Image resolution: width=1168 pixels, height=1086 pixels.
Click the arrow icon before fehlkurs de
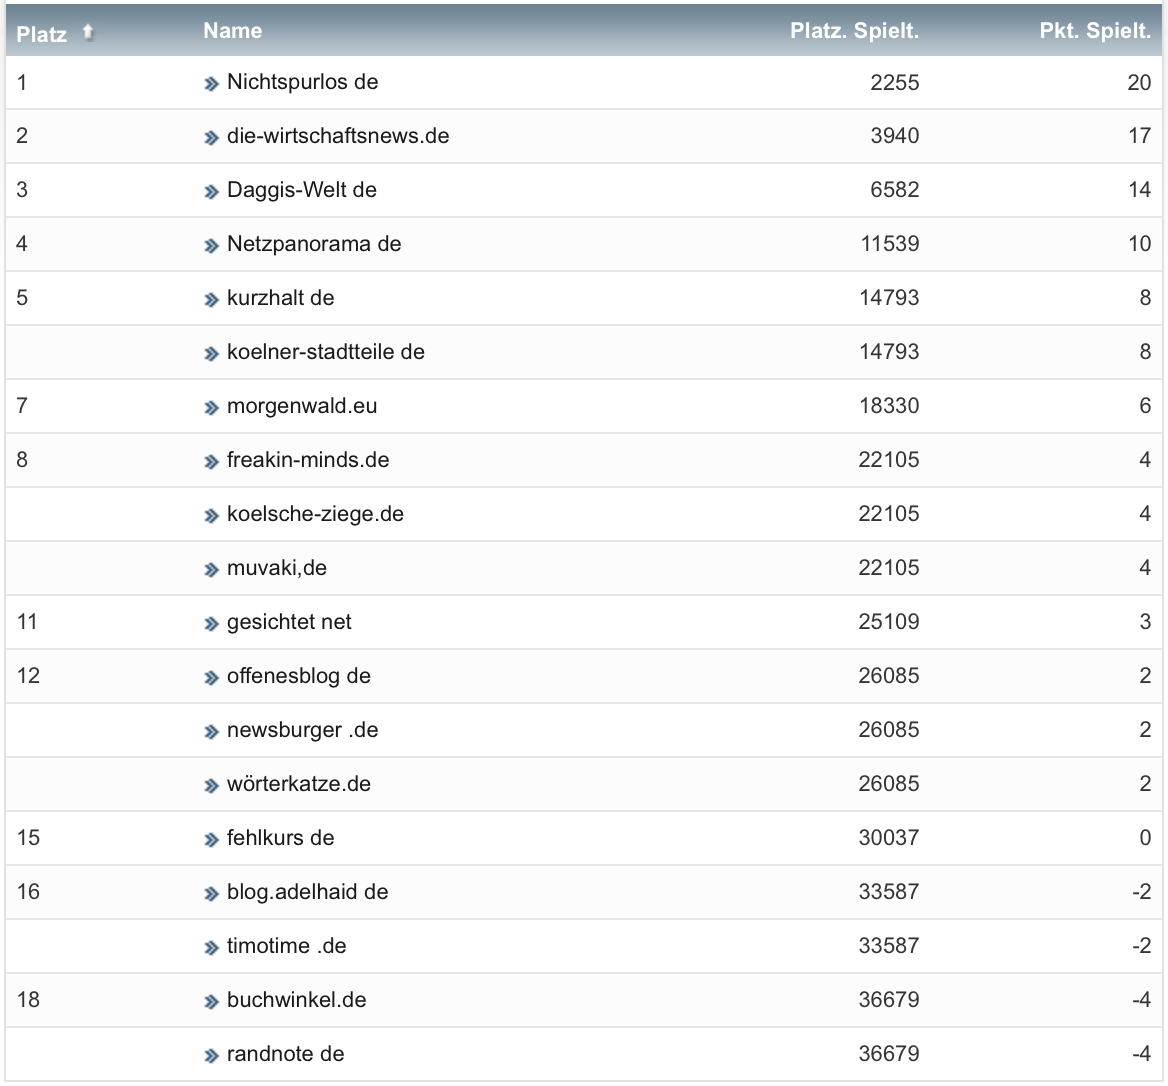coord(212,839)
